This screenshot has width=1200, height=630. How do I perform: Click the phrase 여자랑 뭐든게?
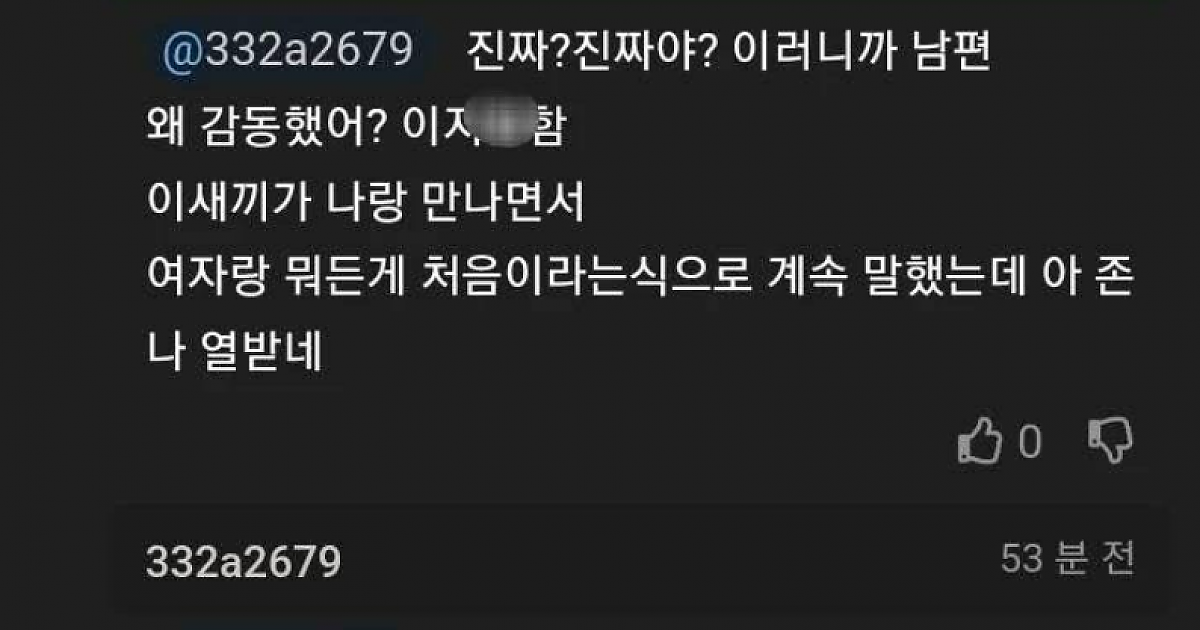pyautogui.click(x=282, y=287)
